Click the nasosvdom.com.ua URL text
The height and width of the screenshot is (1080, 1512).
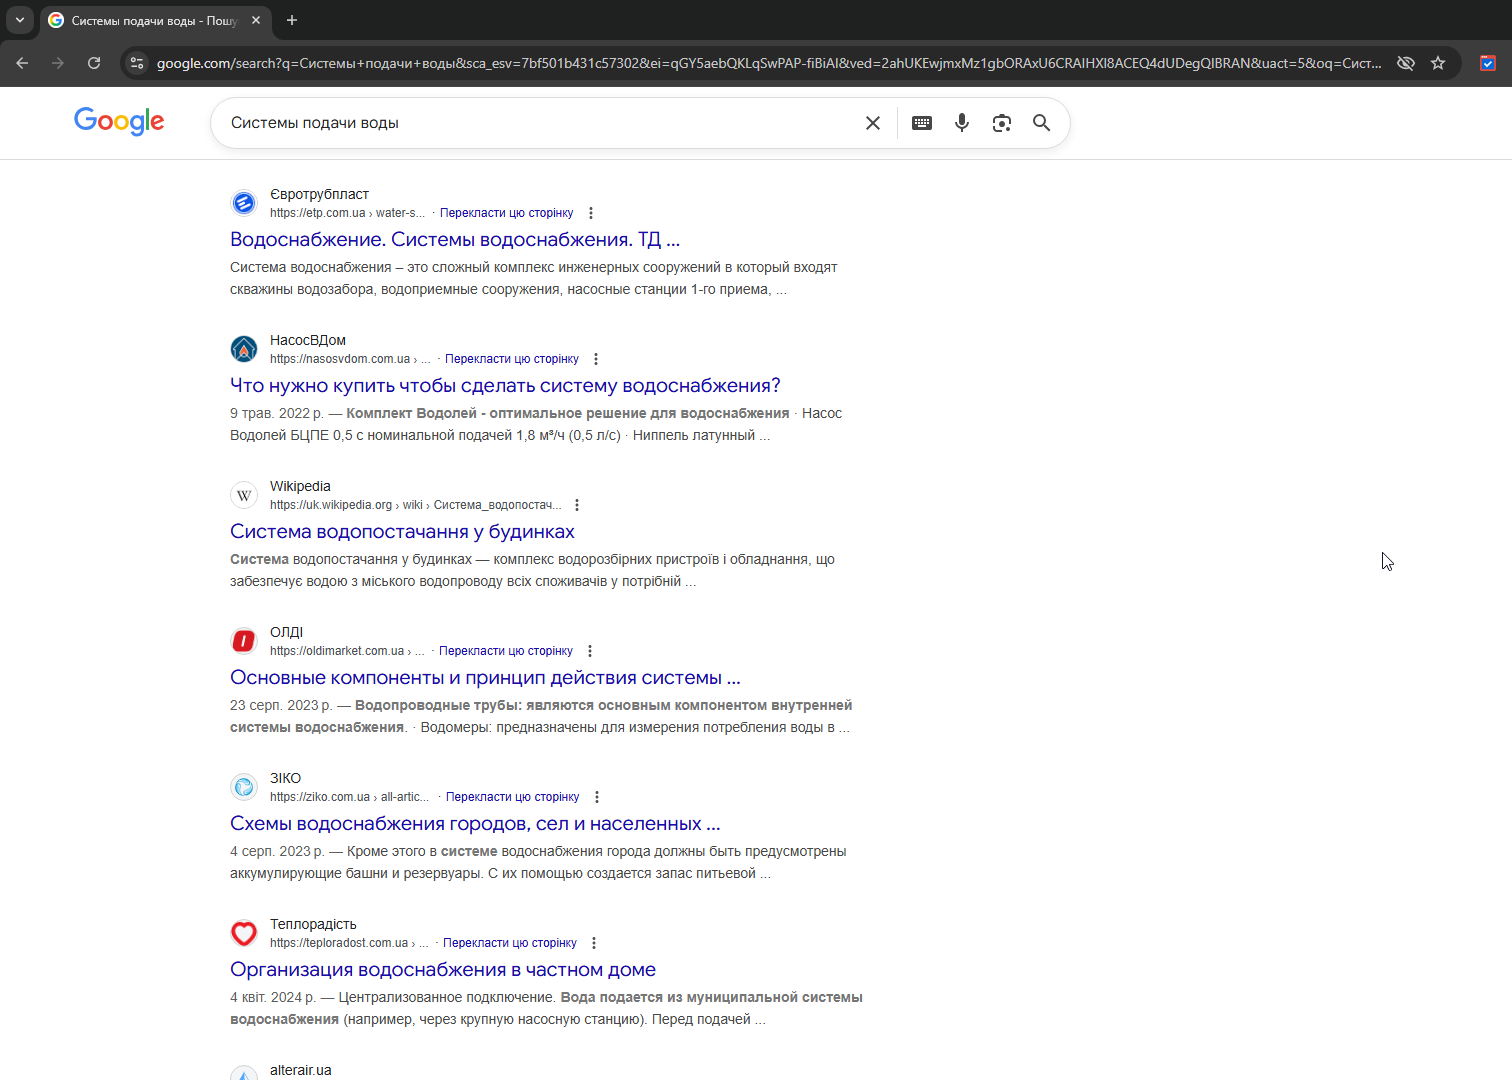pos(350,359)
